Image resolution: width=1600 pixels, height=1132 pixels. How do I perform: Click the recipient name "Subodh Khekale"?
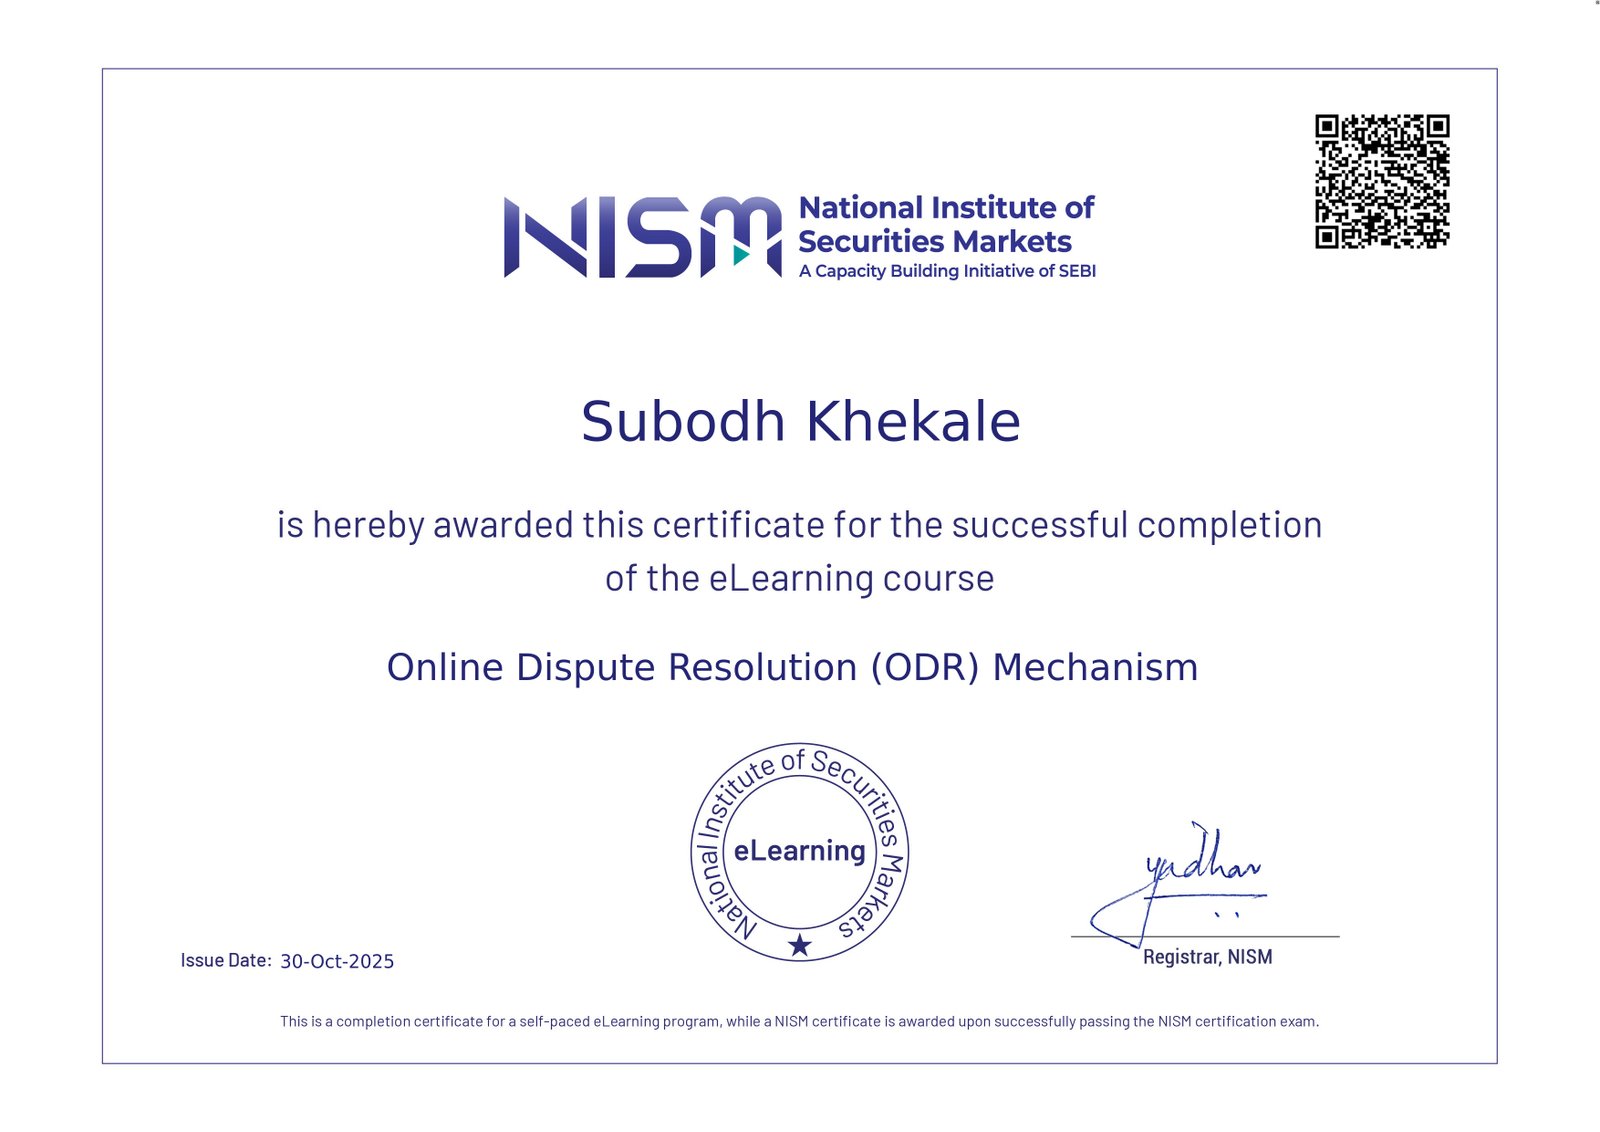tap(801, 421)
